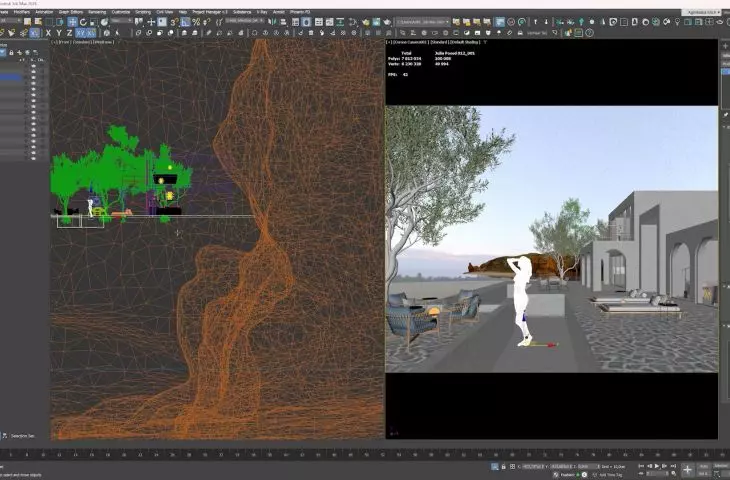Viewport: 730px width, 480px height.
Task: Open the Curve Editor
Action: 329,22
